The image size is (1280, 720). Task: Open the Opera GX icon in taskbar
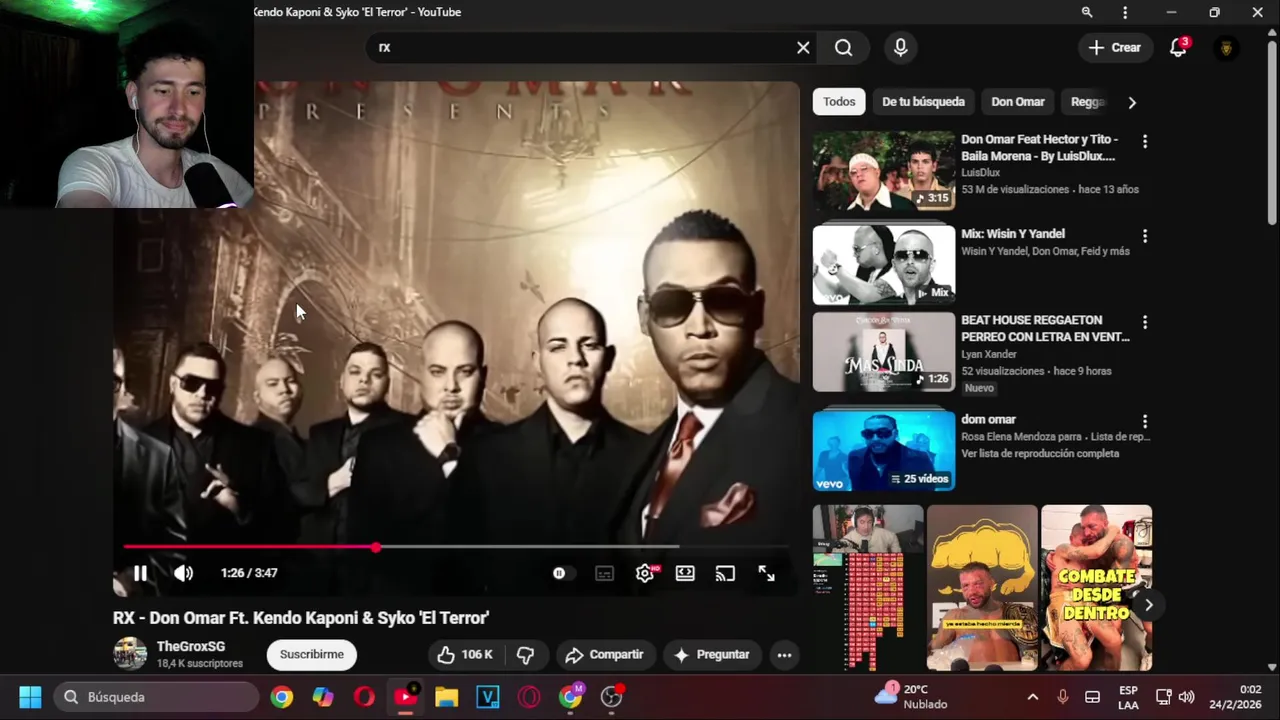529,697
